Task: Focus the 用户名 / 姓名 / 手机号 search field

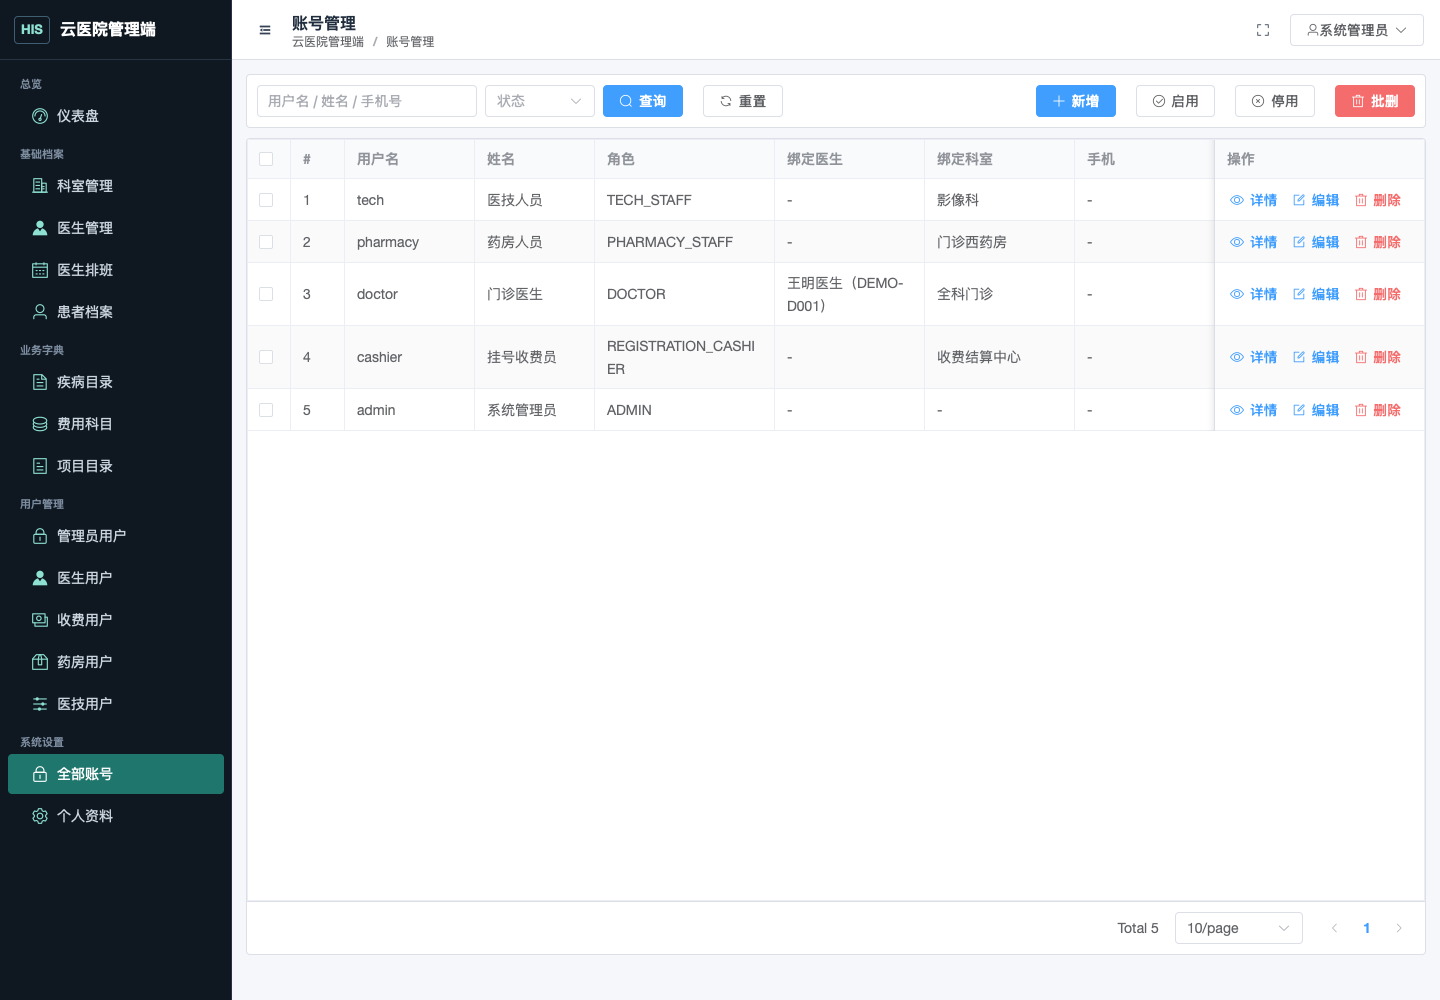Action: click(x=367, y=101)
